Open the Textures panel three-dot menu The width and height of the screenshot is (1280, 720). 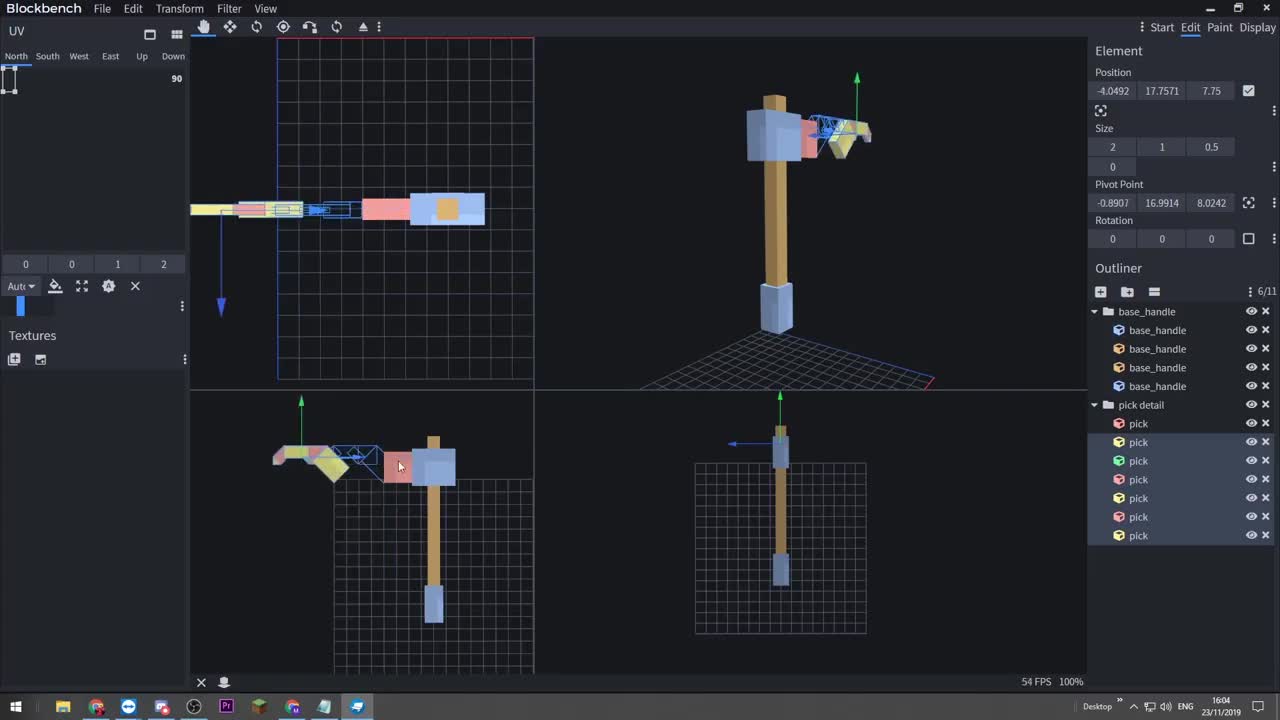click(184, 359)
